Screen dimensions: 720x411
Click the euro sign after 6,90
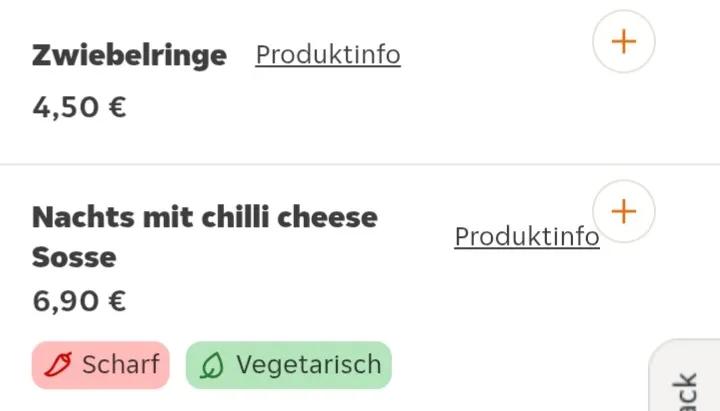pos(117,301)
